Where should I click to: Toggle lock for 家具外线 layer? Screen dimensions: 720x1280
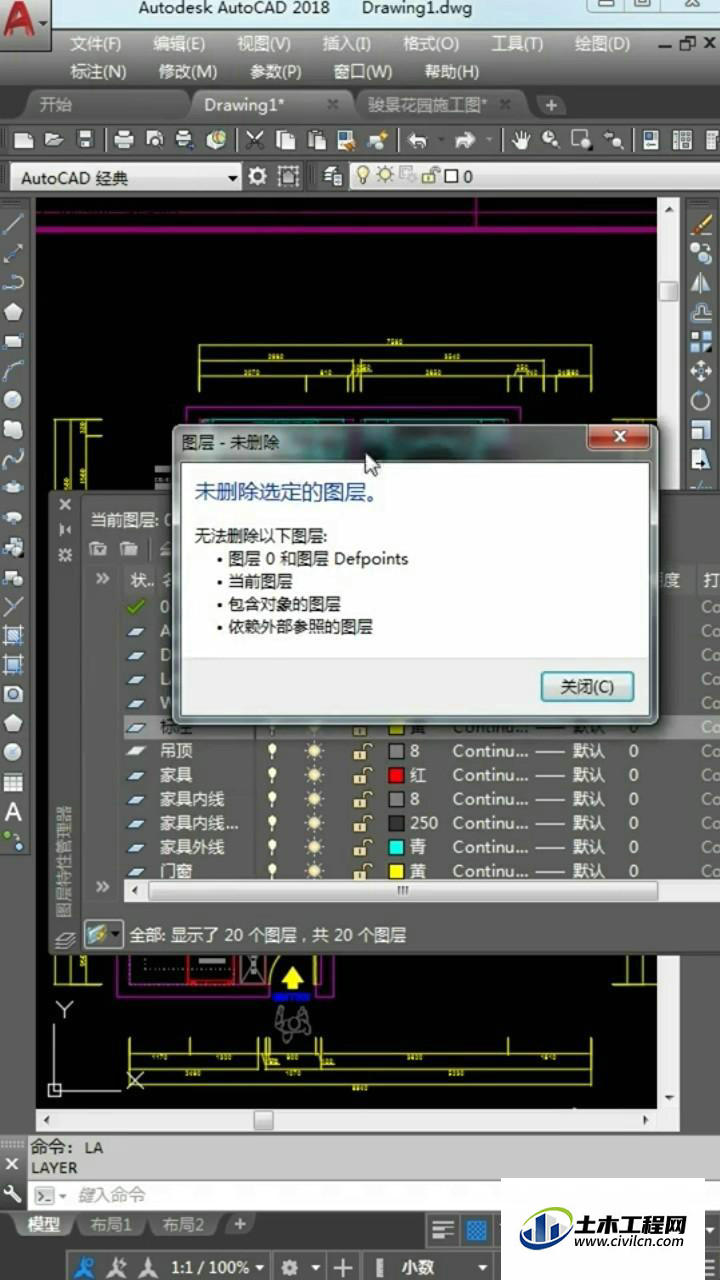(x=361, y=847)
